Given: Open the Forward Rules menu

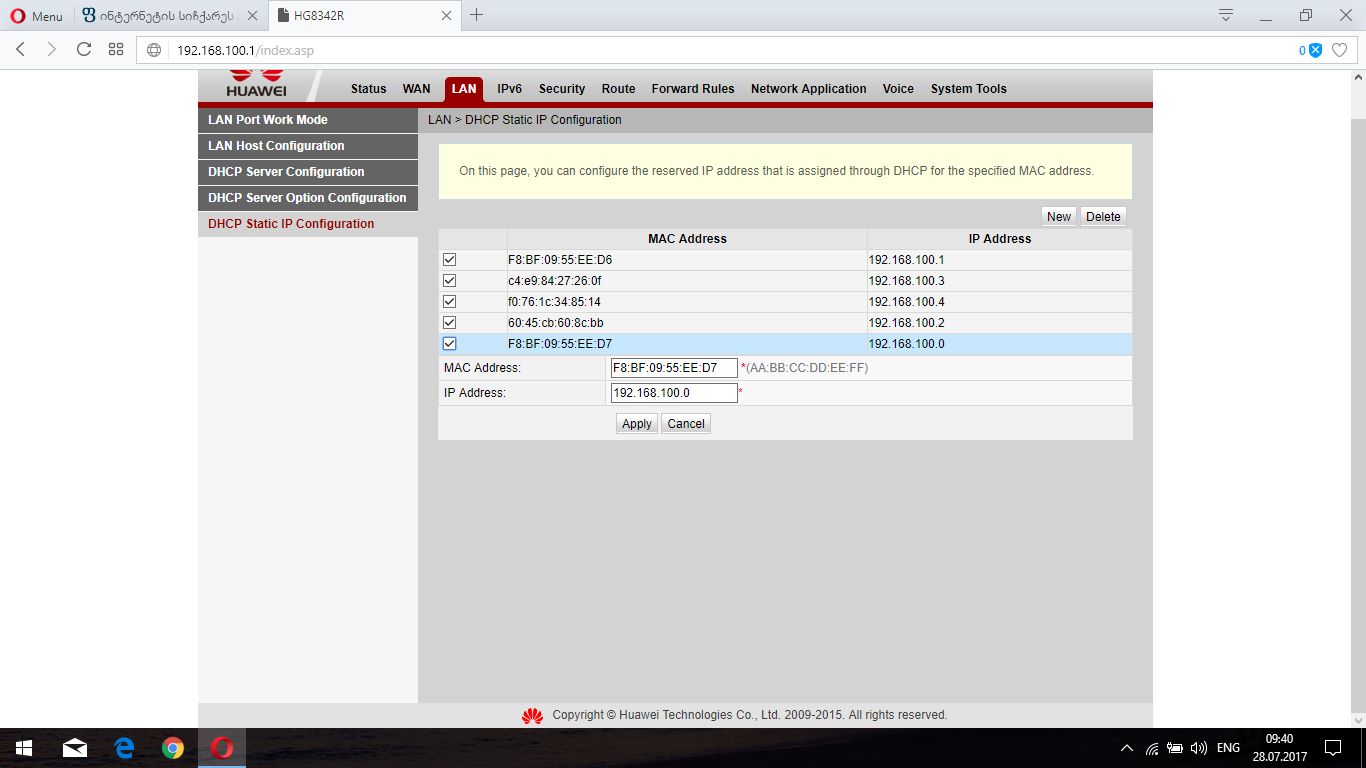Looking at the screenshot, I should [x=693, y=89].
